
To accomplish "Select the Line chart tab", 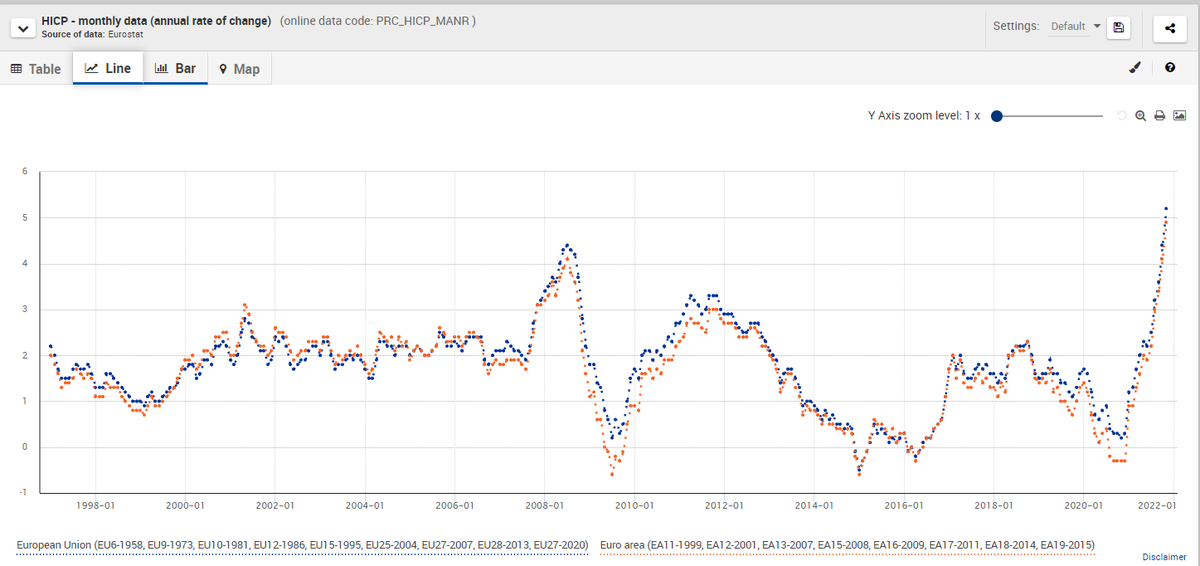I will pos(108,68).
